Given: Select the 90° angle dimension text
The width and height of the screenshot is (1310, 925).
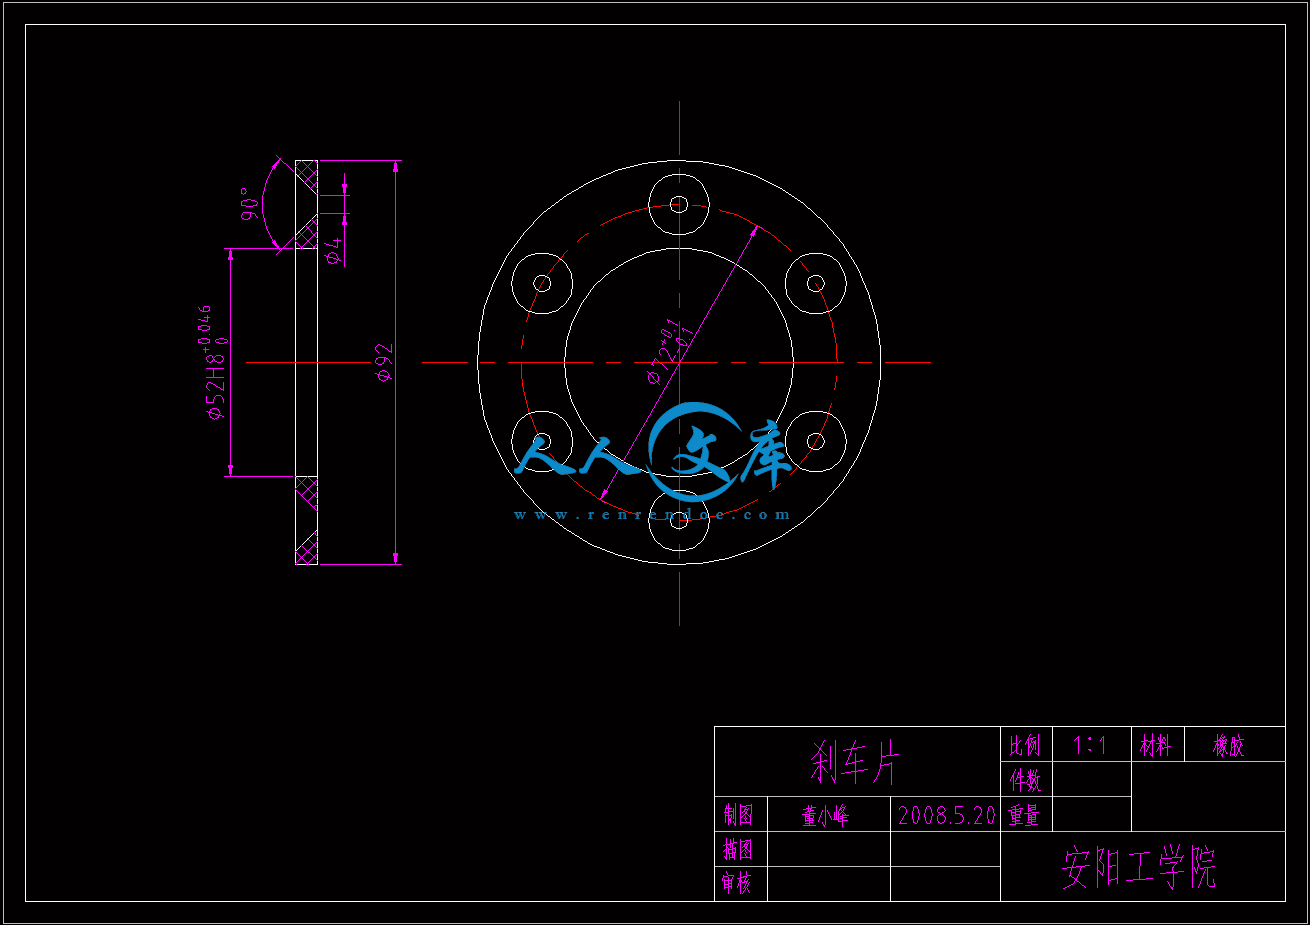Looking at the screenshot, I should 250,204.
